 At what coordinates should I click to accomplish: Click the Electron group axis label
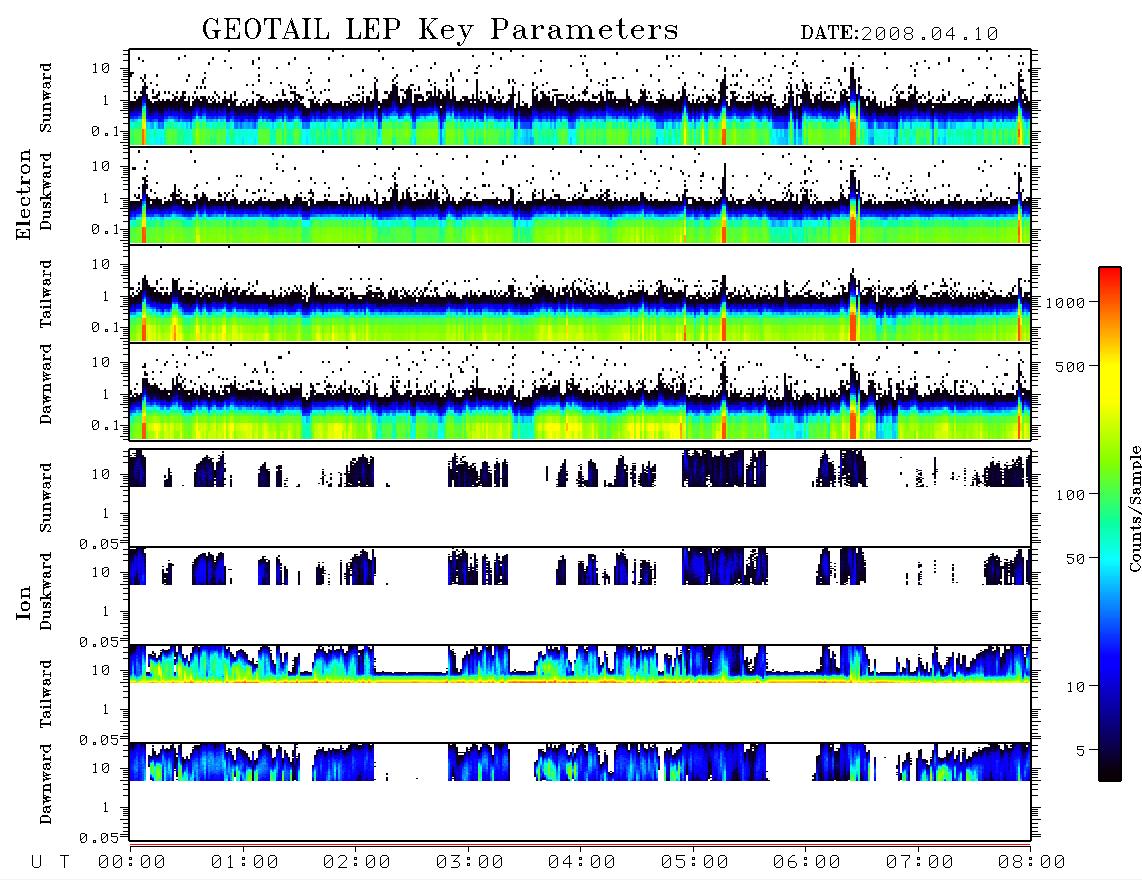point(23,195)
